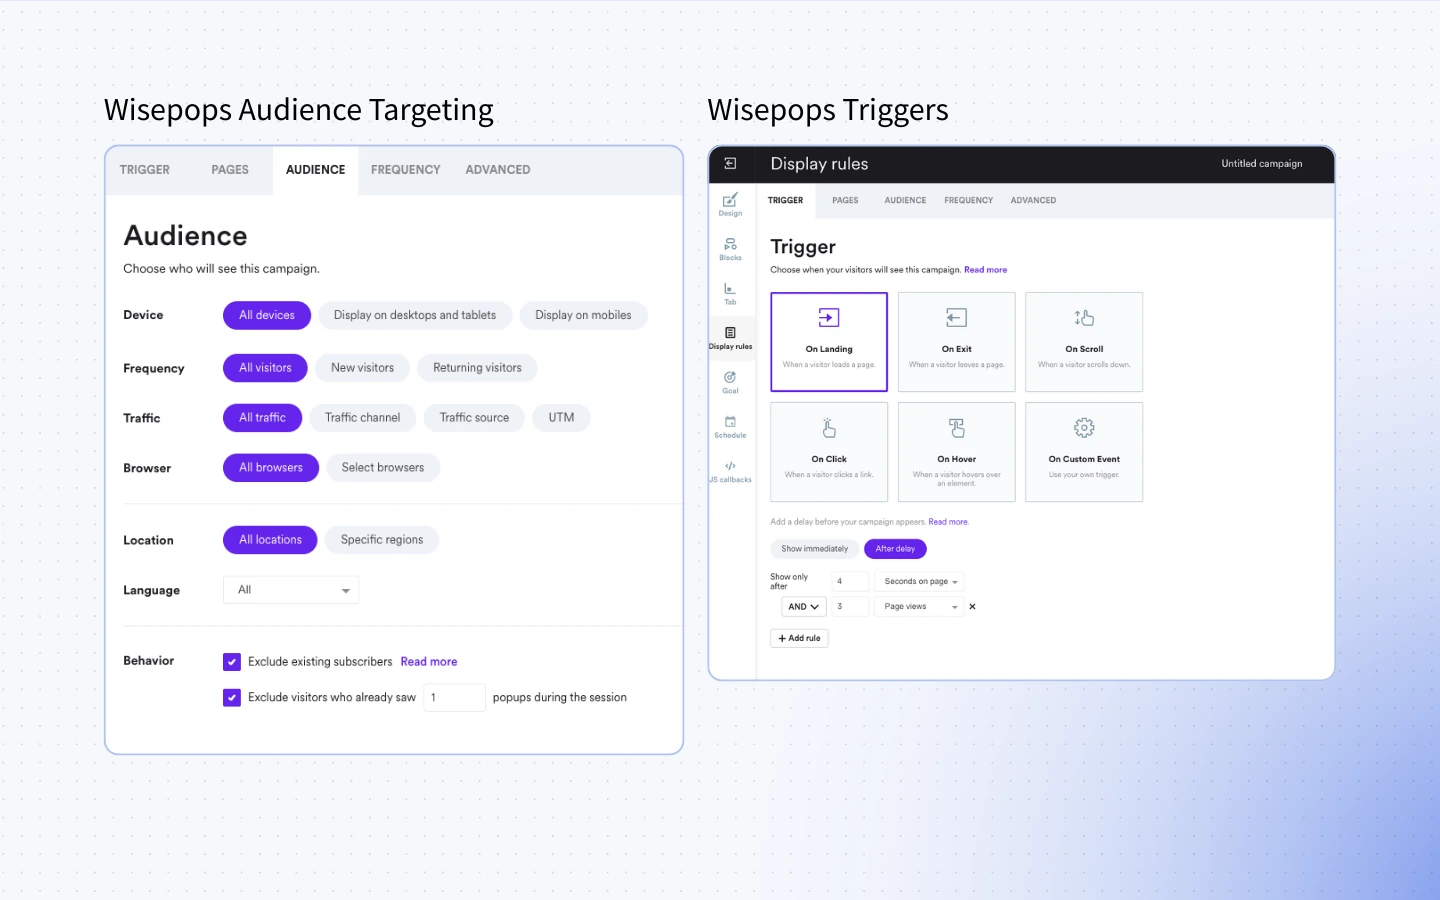Select Traffic source option

474,418
